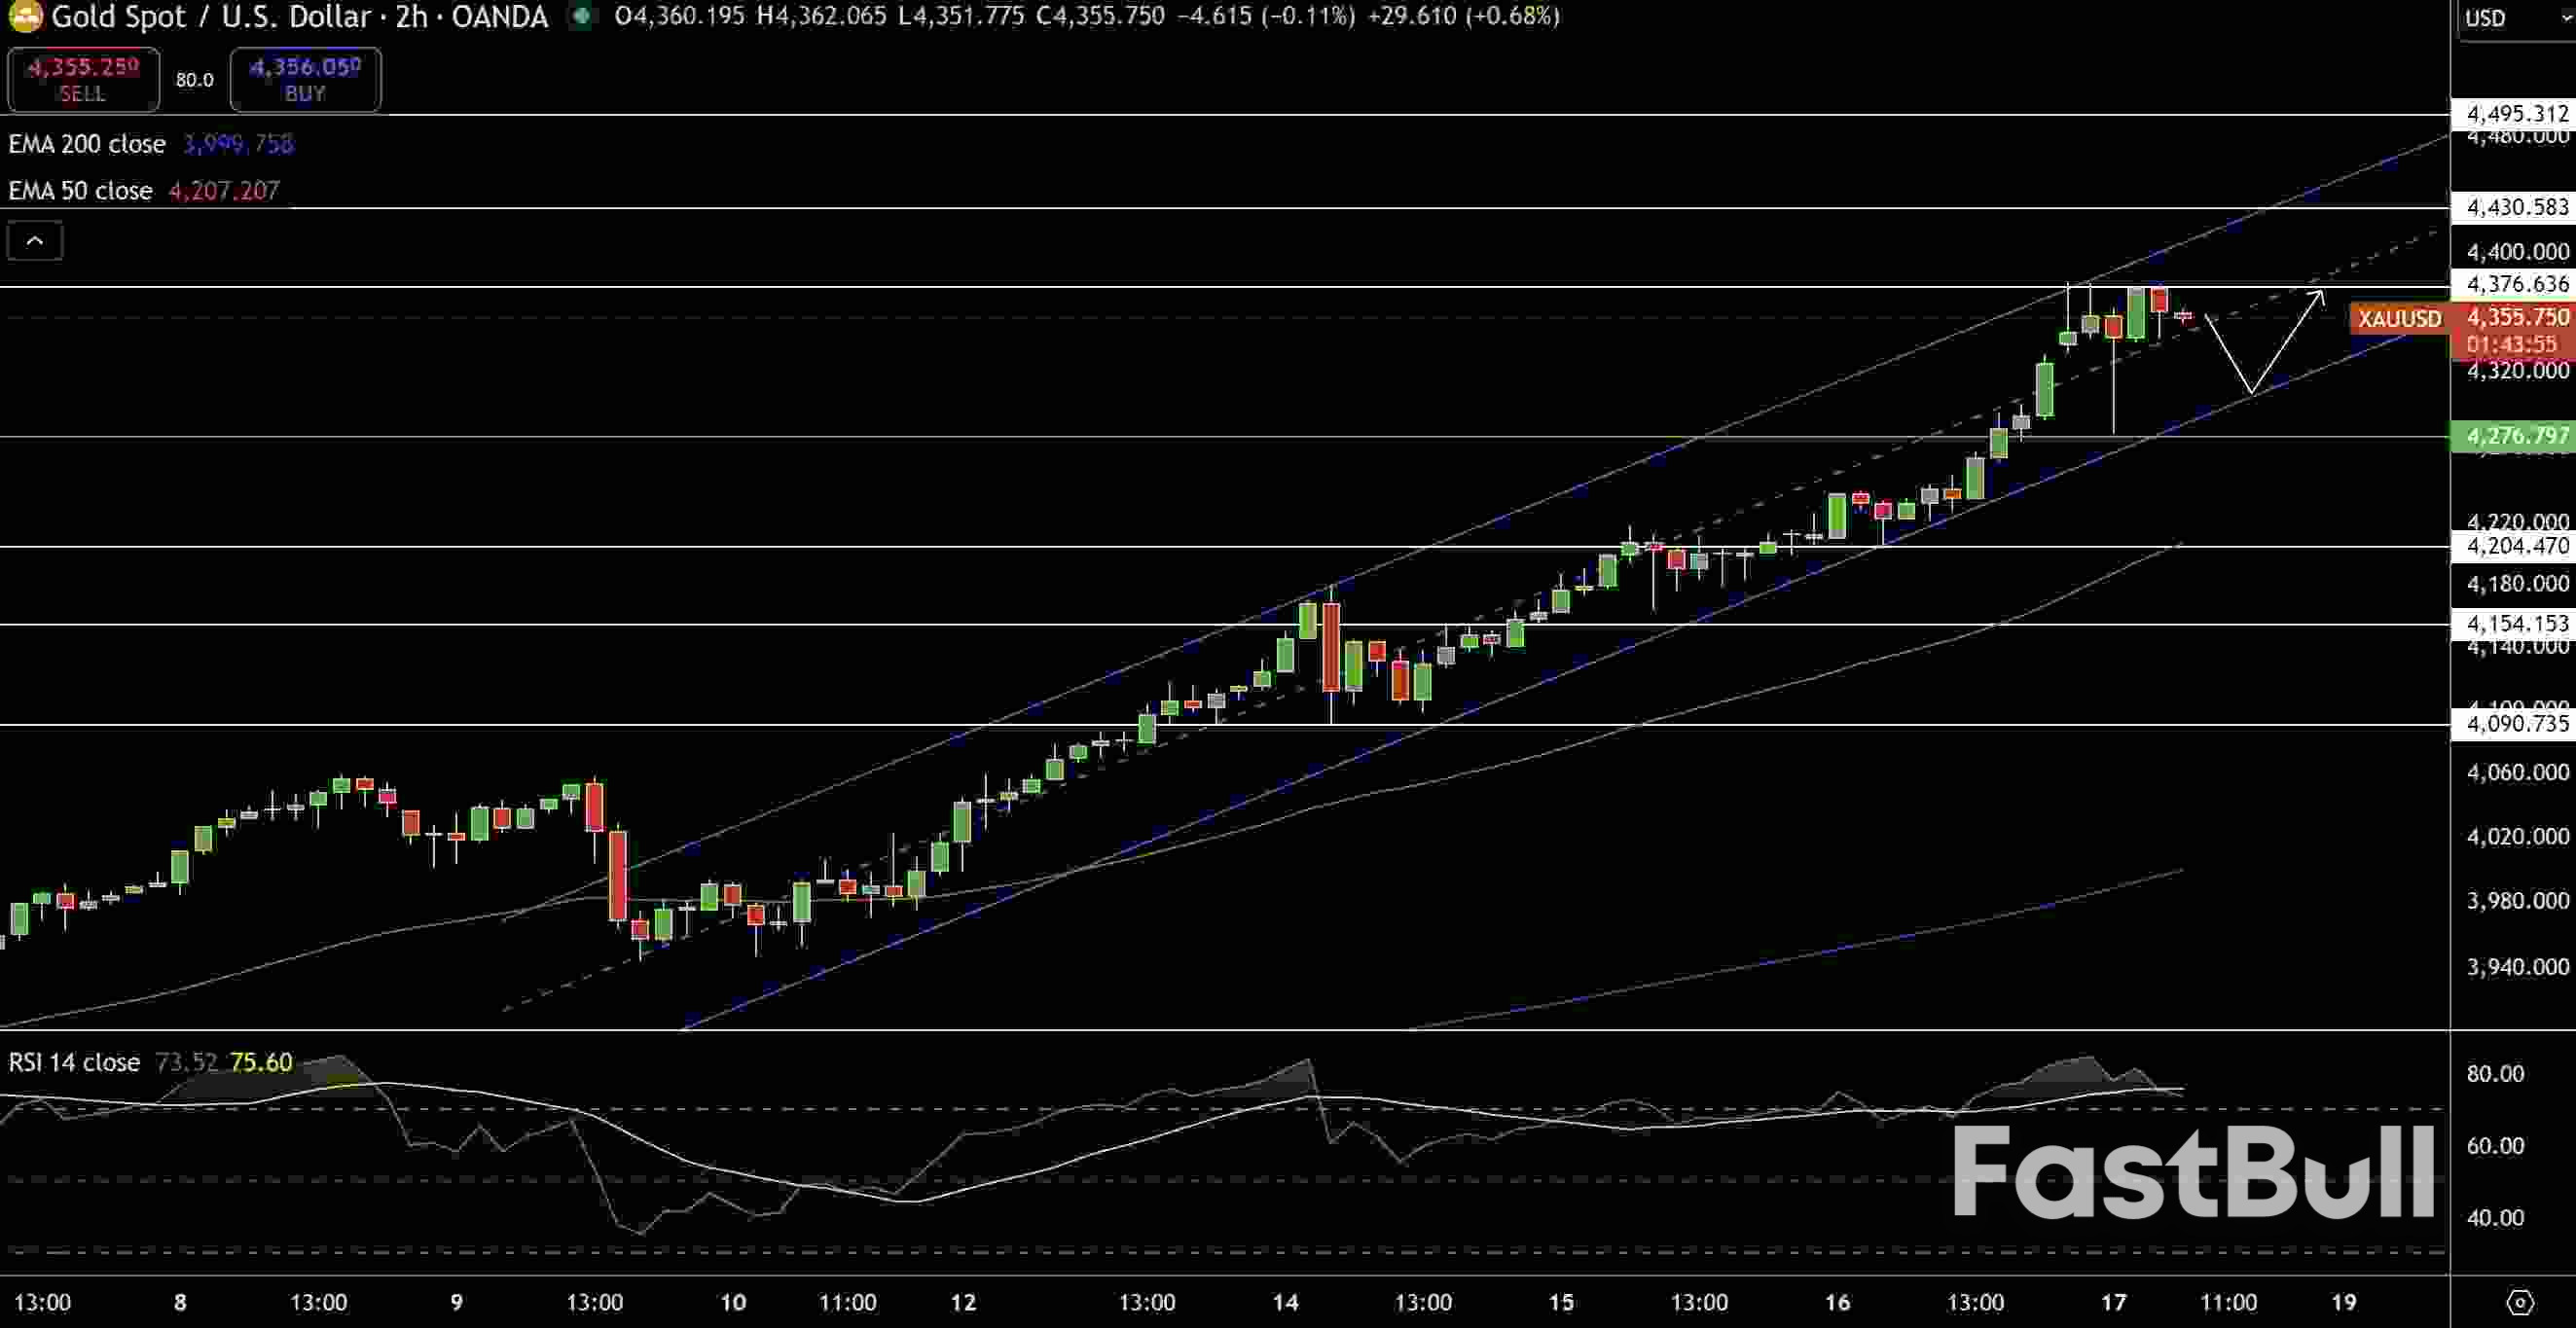Select the EMA 50 close indicator label
This screenshot has height=1328, width=2576.
tap(80, 191)
